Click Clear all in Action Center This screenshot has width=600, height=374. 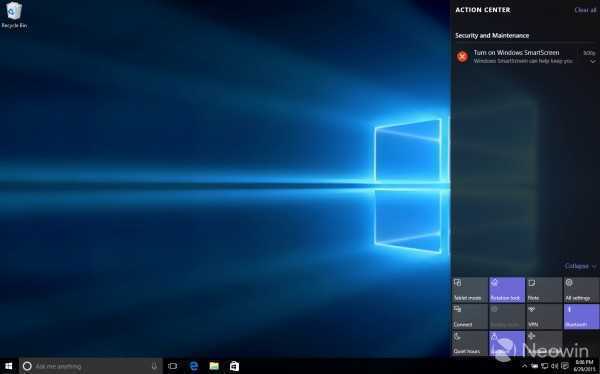point(585,10)
